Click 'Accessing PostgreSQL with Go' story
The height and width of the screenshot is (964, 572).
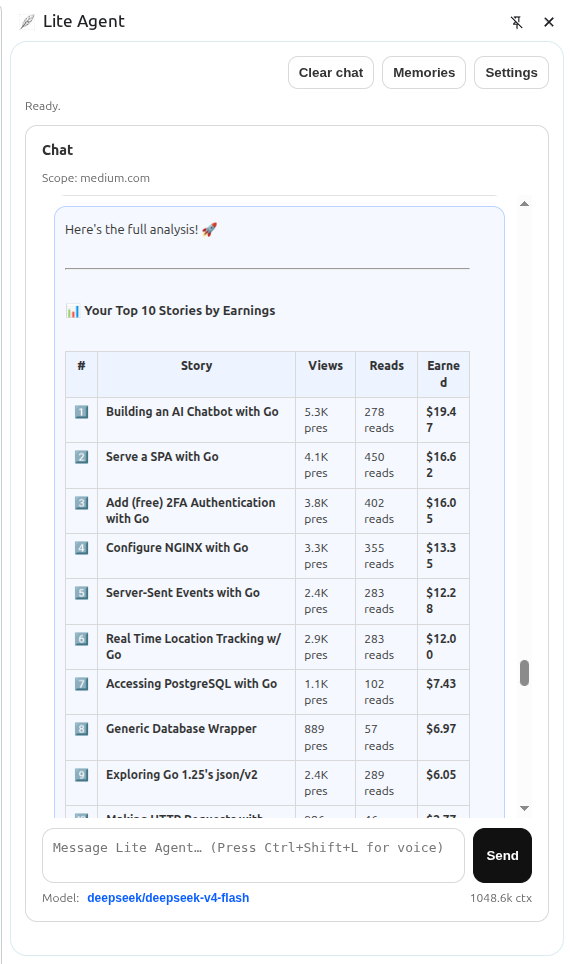coord(191,684)
